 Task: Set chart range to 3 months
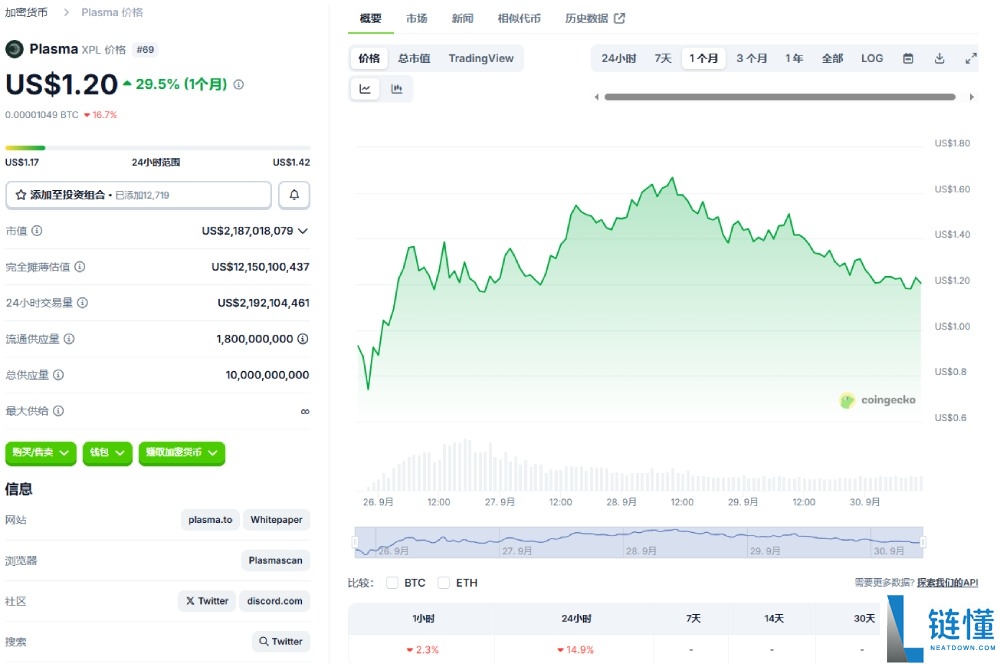pos(751,58)
